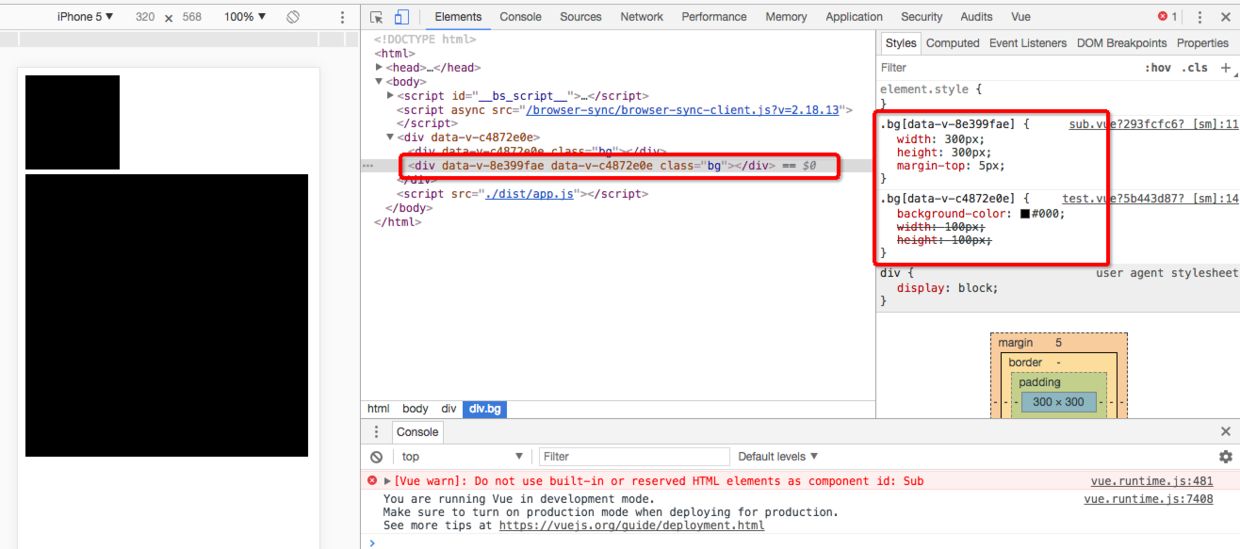
Task: Click the Styles filter input field
Action: point(1008,68)
